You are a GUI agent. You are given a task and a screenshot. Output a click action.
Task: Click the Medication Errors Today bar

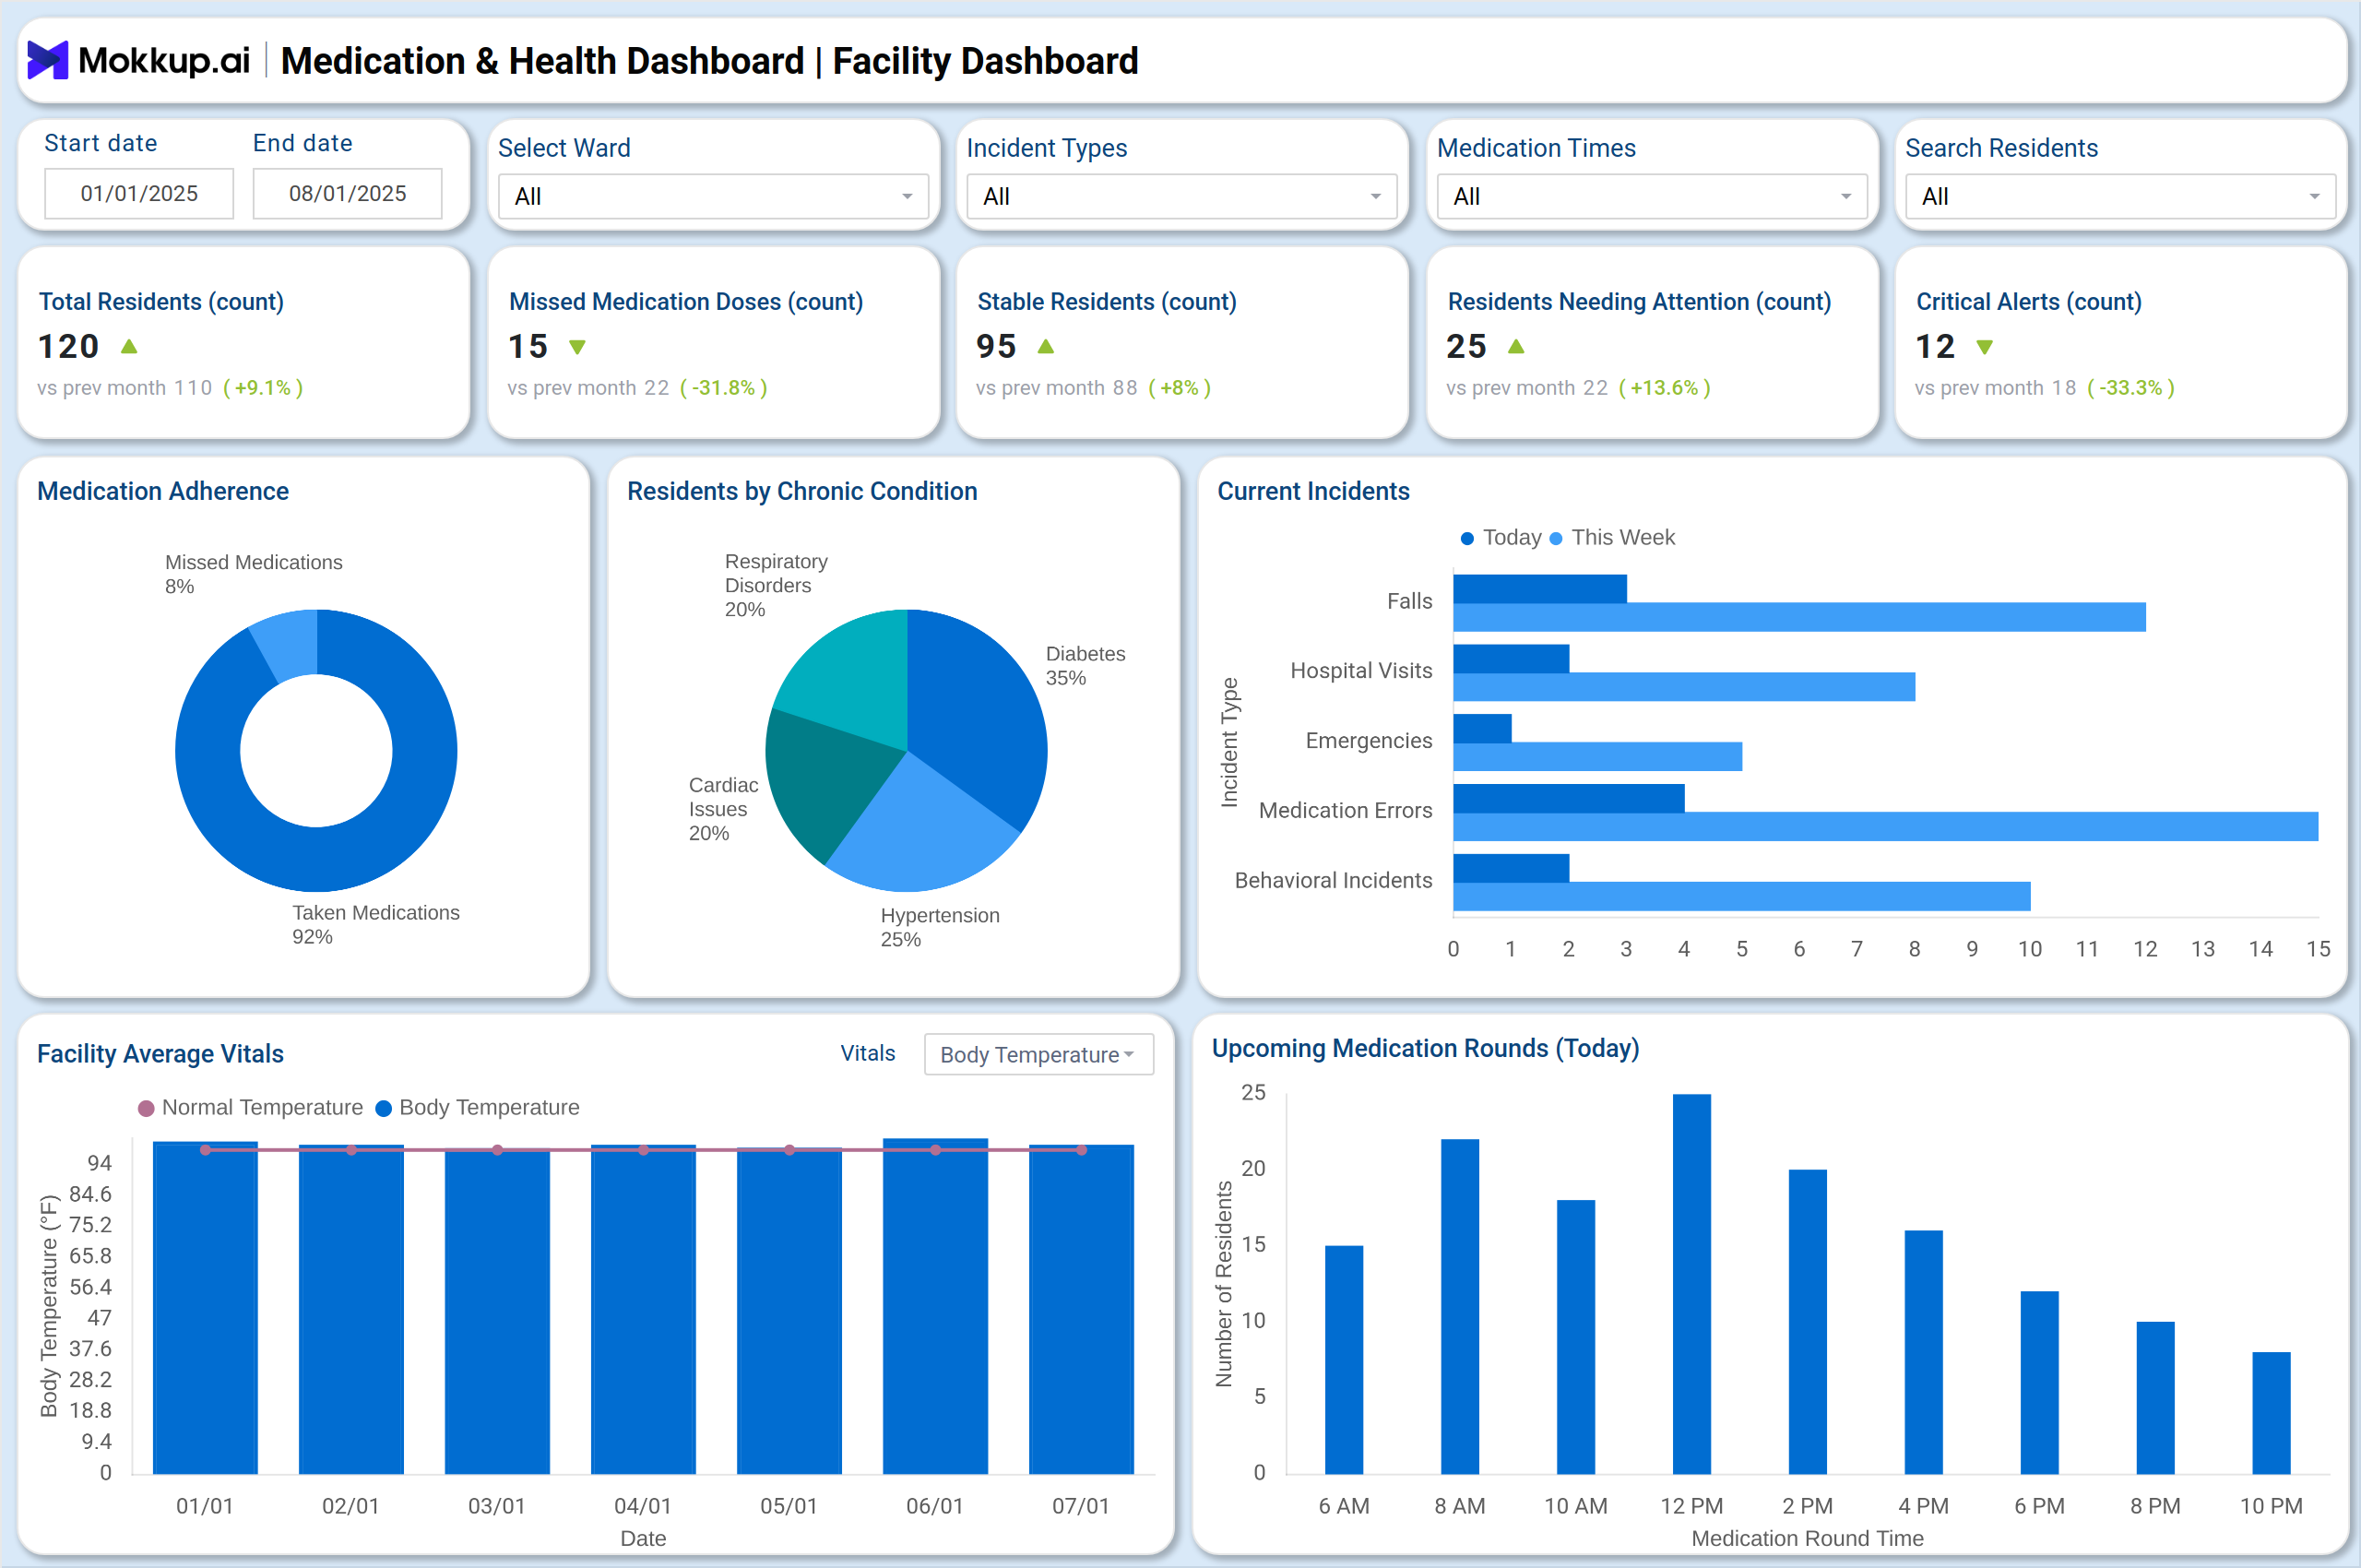pyautogui.click(x=1569, y=798)
